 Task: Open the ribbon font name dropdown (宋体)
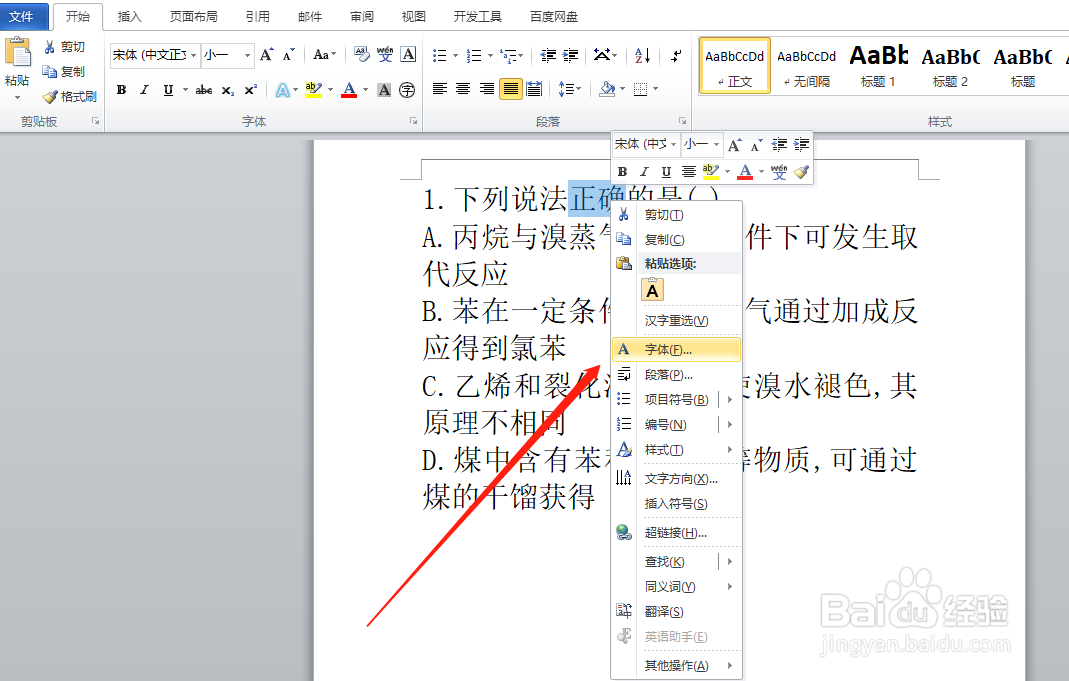(194, 55)
